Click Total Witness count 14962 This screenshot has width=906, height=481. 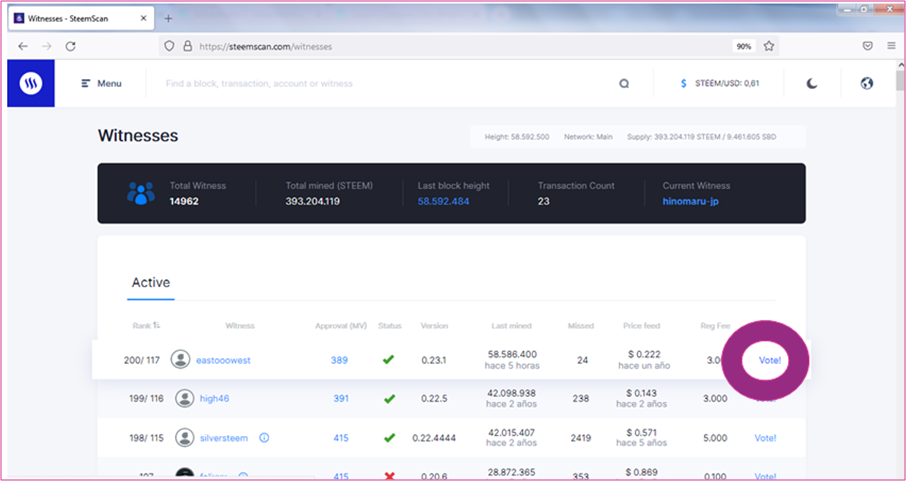click(184, 202)
